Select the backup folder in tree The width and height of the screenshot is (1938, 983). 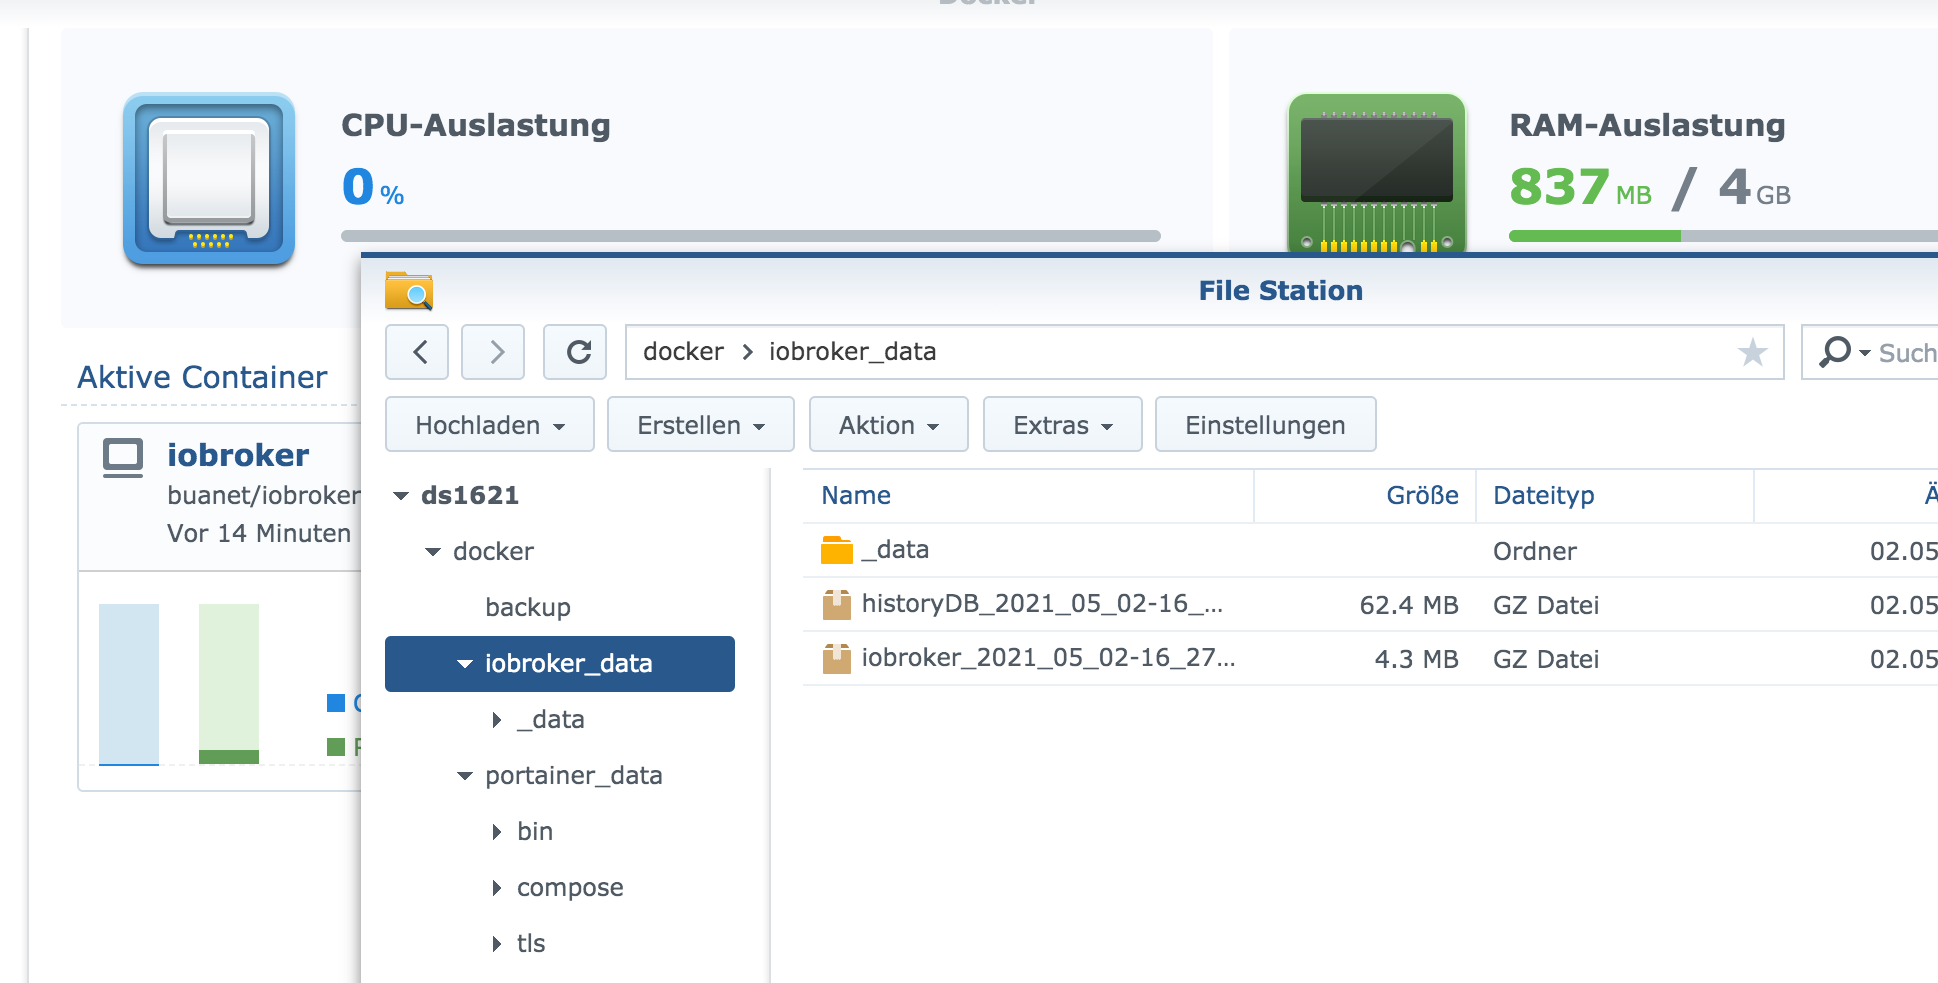pos(528,607)
